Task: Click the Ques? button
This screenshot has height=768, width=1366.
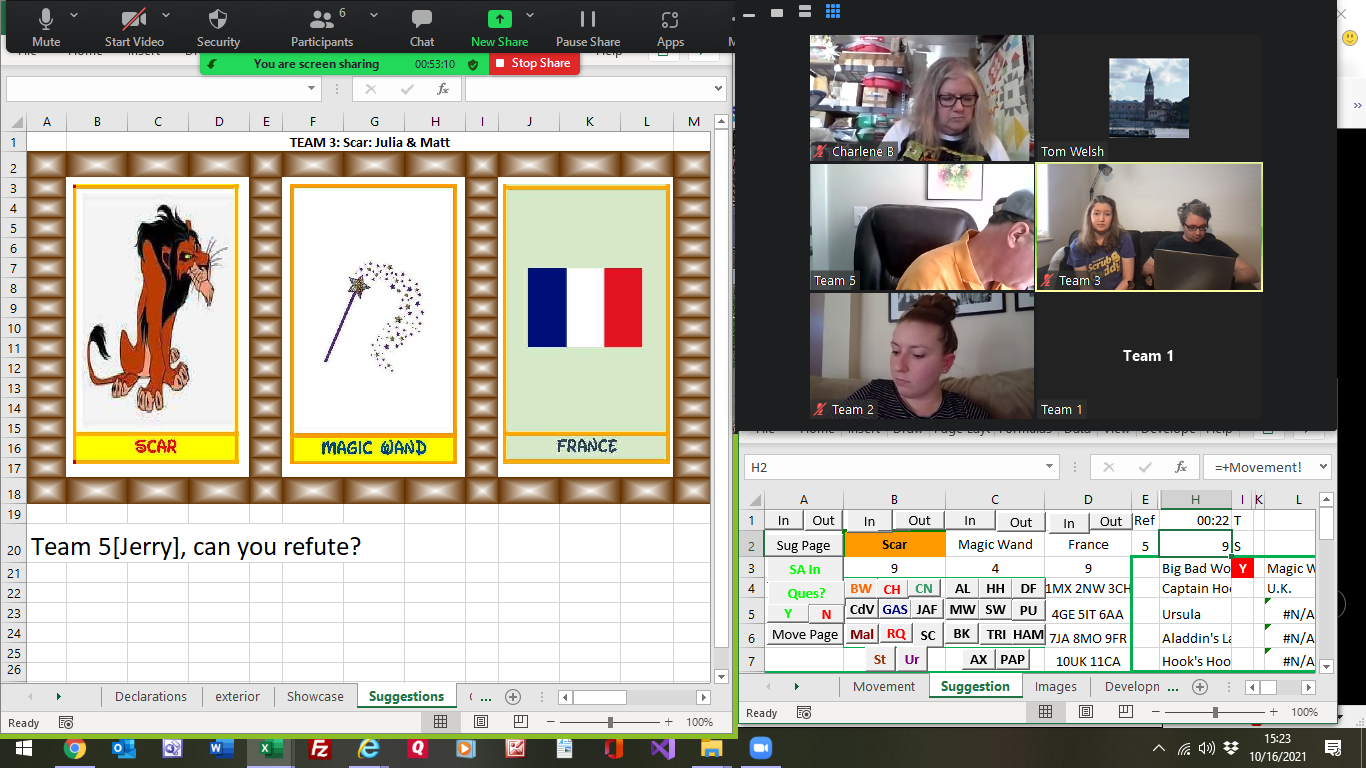Action: tap(806, 593)
